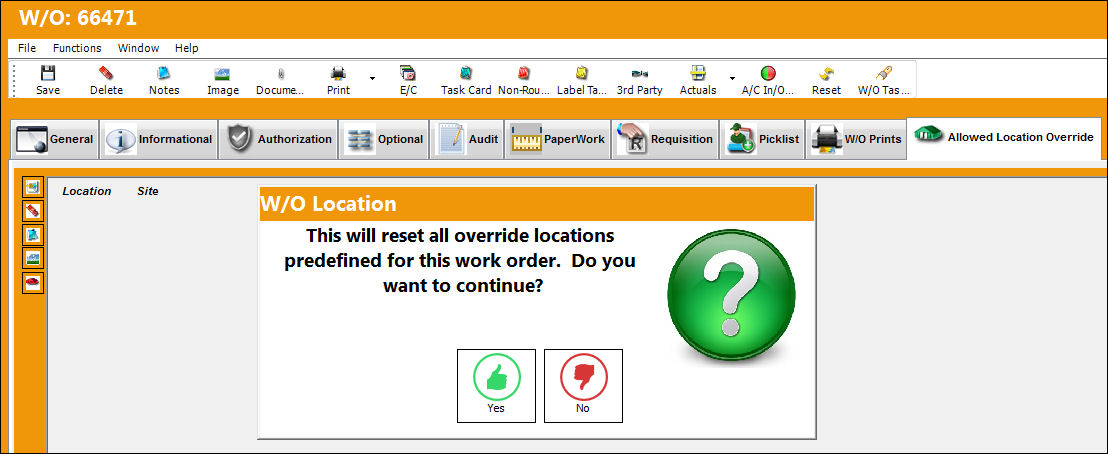
Task: Expand the Print dropdown arrow
Action: point(372,78)
